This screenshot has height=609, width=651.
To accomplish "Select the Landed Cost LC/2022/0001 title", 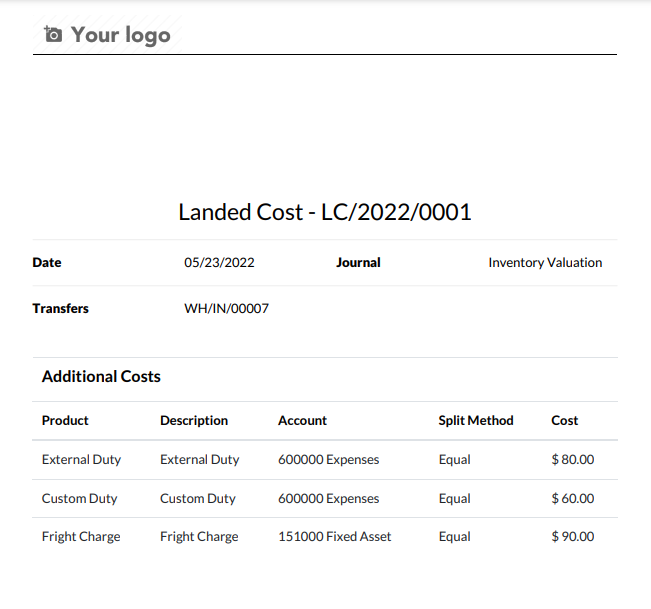I will (x=325, y=212).
